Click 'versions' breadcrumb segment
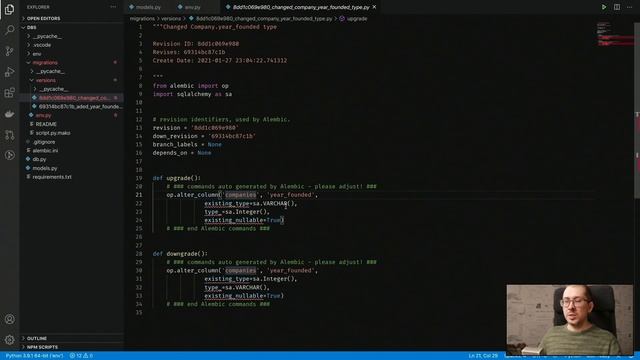The image size is (640, 360). pos(171,19)
